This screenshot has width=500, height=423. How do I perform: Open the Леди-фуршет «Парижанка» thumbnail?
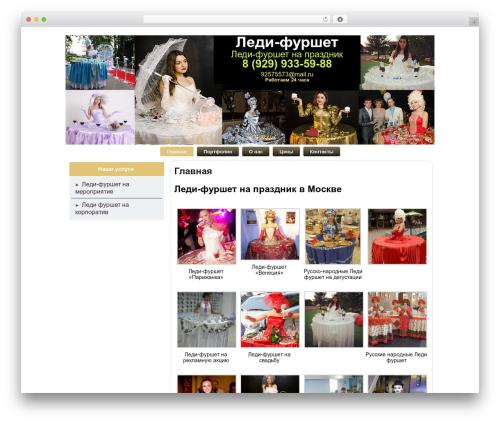click(x=207, y=236)
